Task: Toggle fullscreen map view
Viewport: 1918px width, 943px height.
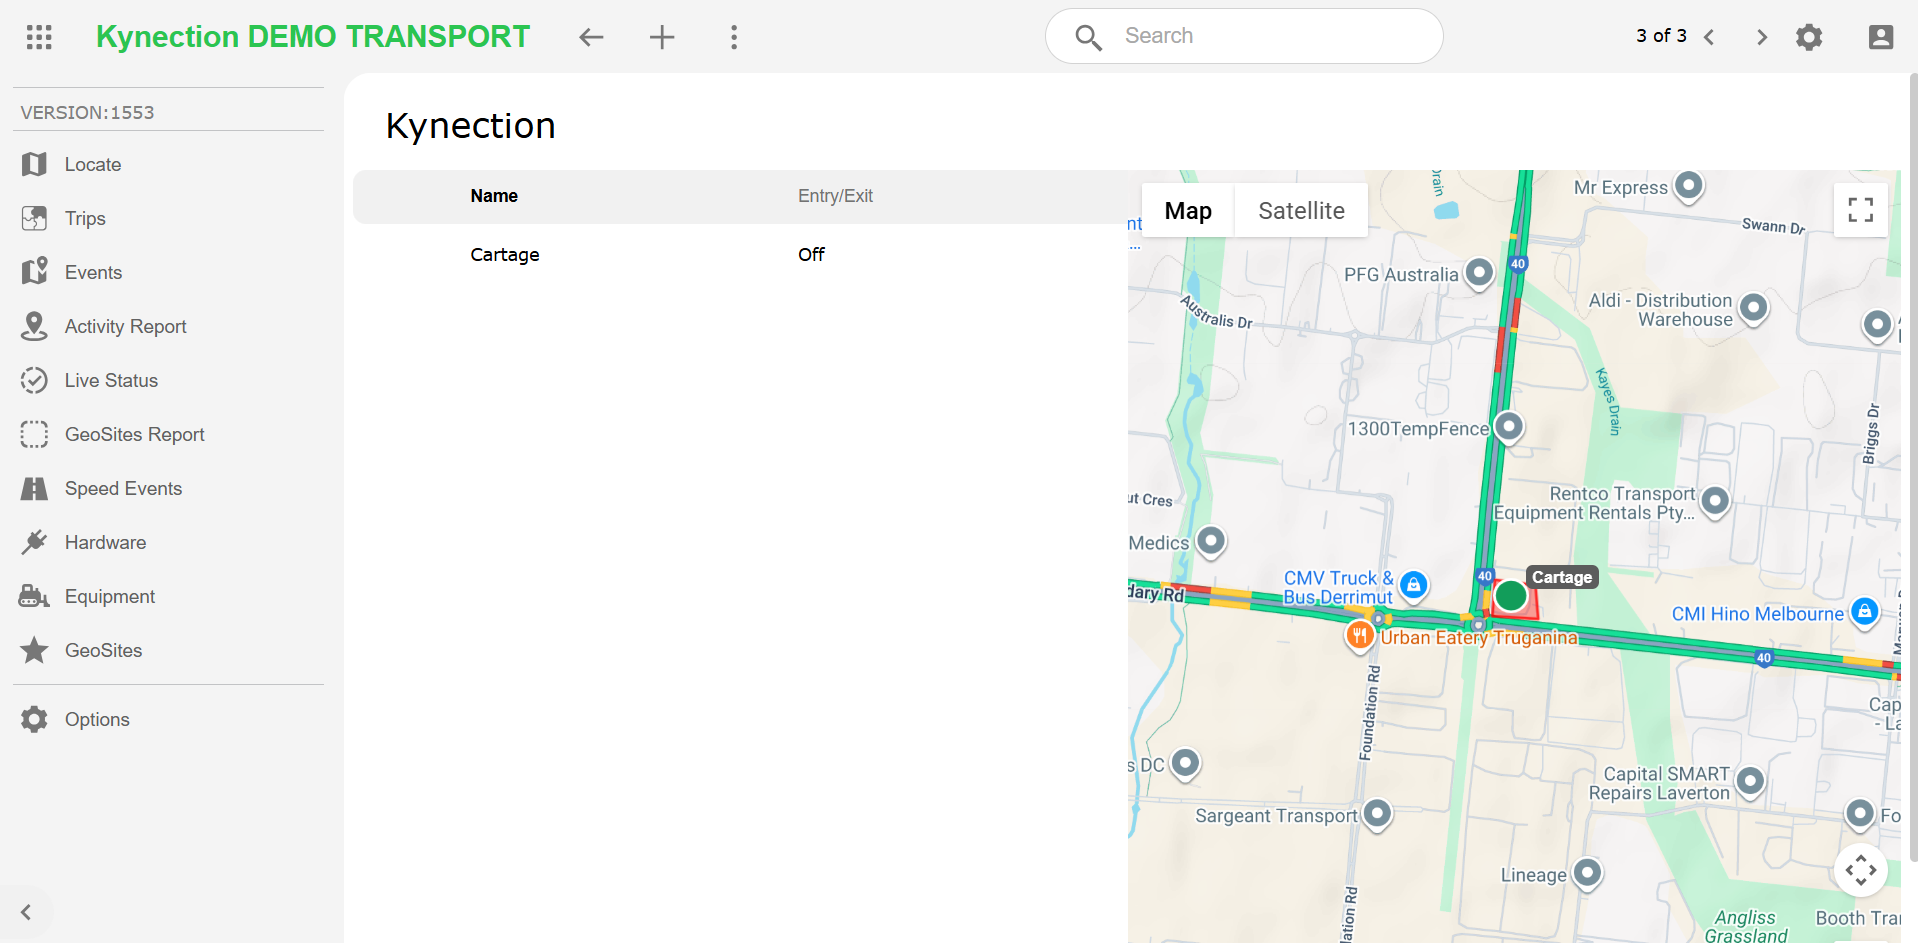Action: 1860,210
